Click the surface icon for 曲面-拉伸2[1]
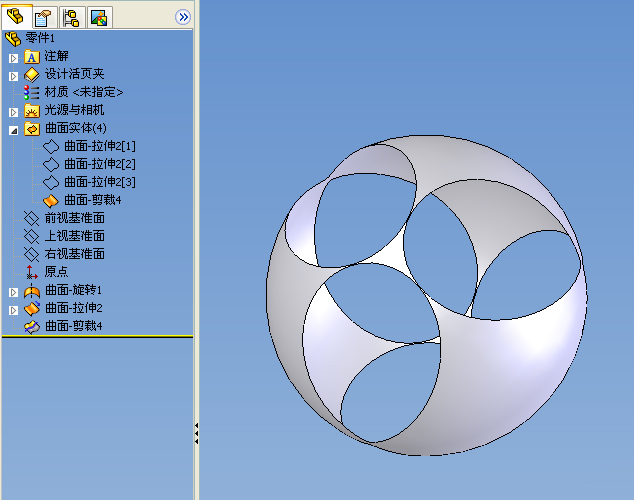 51,146
